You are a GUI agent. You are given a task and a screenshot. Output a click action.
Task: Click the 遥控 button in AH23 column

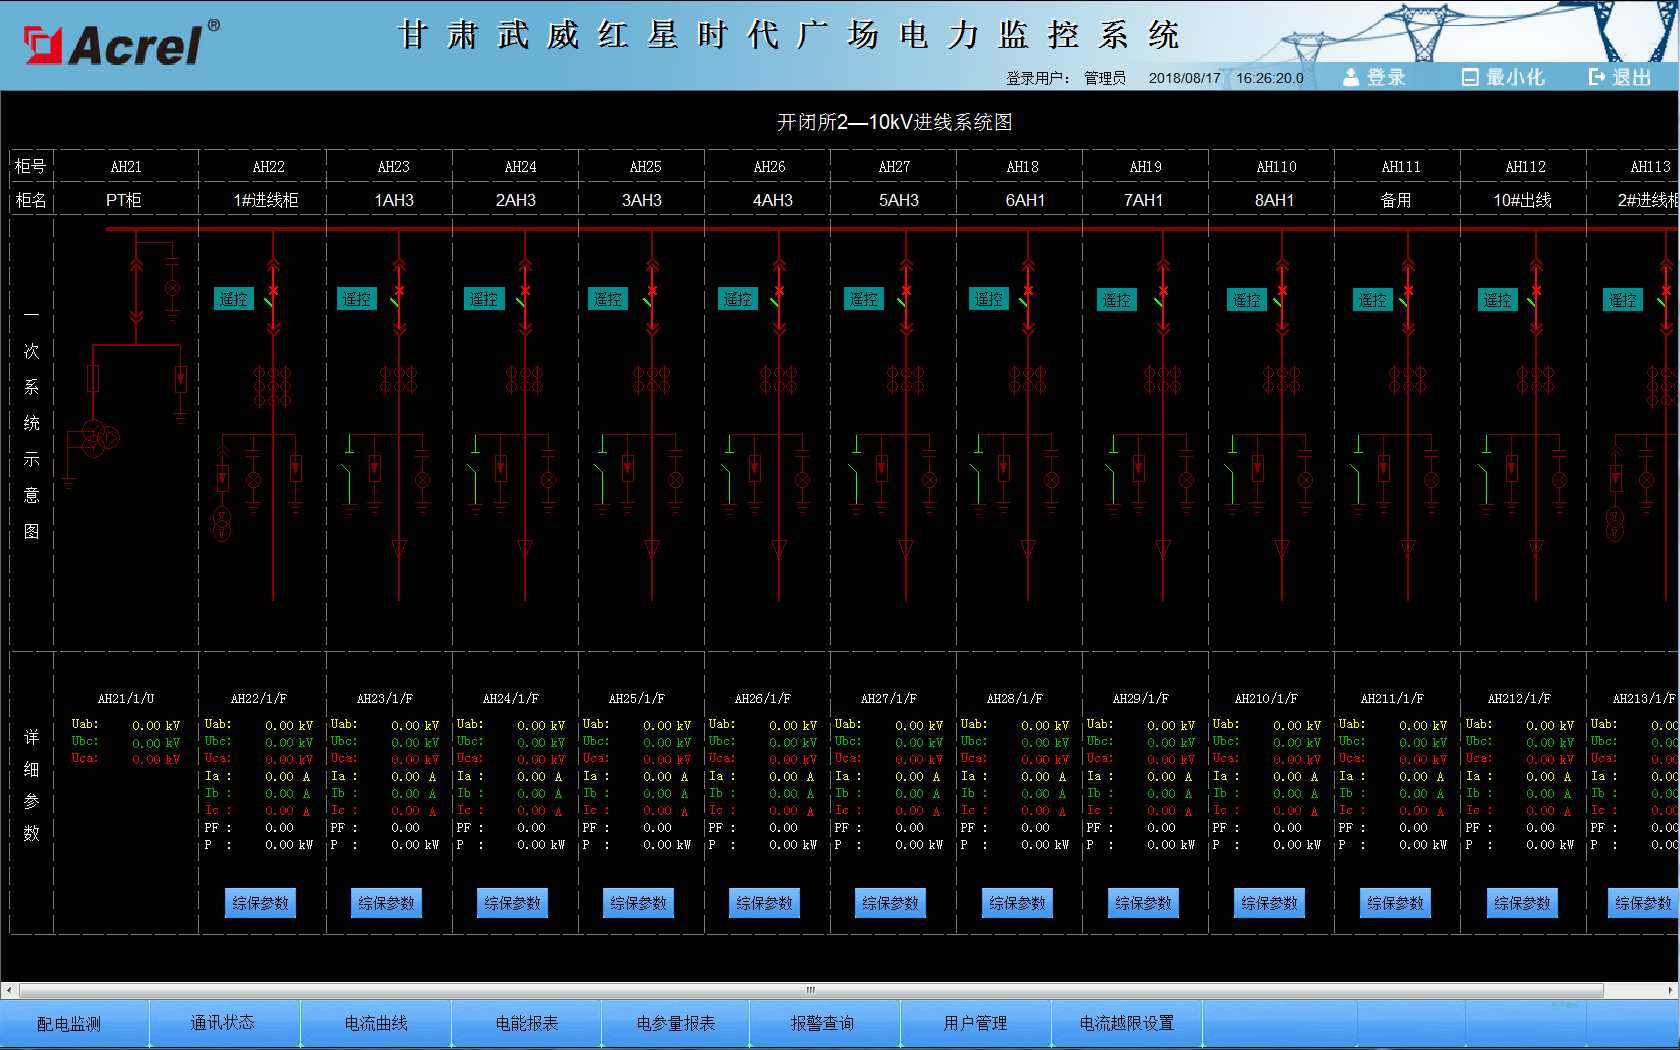coord(357,299)
